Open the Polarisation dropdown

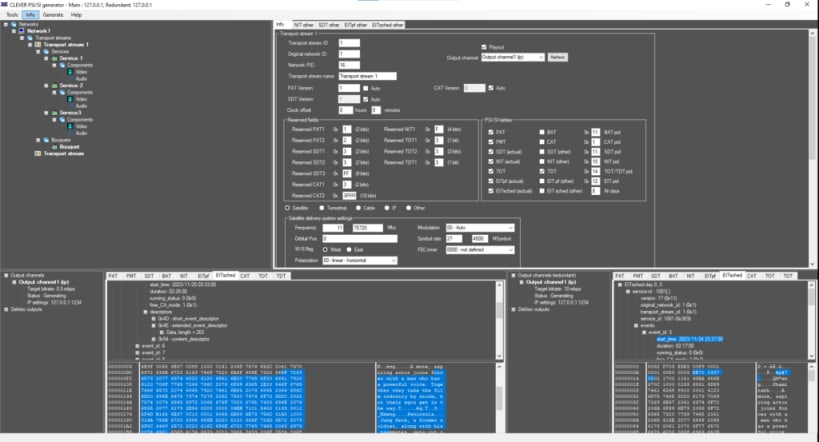pyautogui.click(x=359, y=260)
